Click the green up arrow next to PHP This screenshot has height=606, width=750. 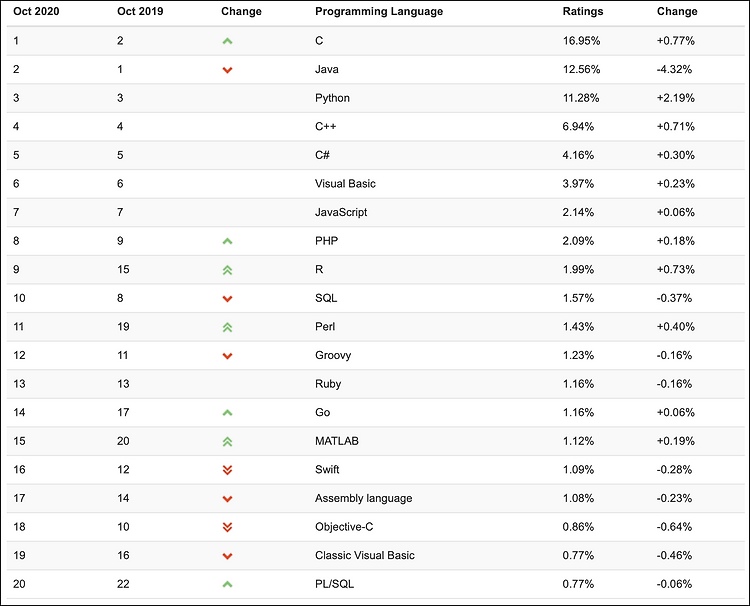point(227,241)
